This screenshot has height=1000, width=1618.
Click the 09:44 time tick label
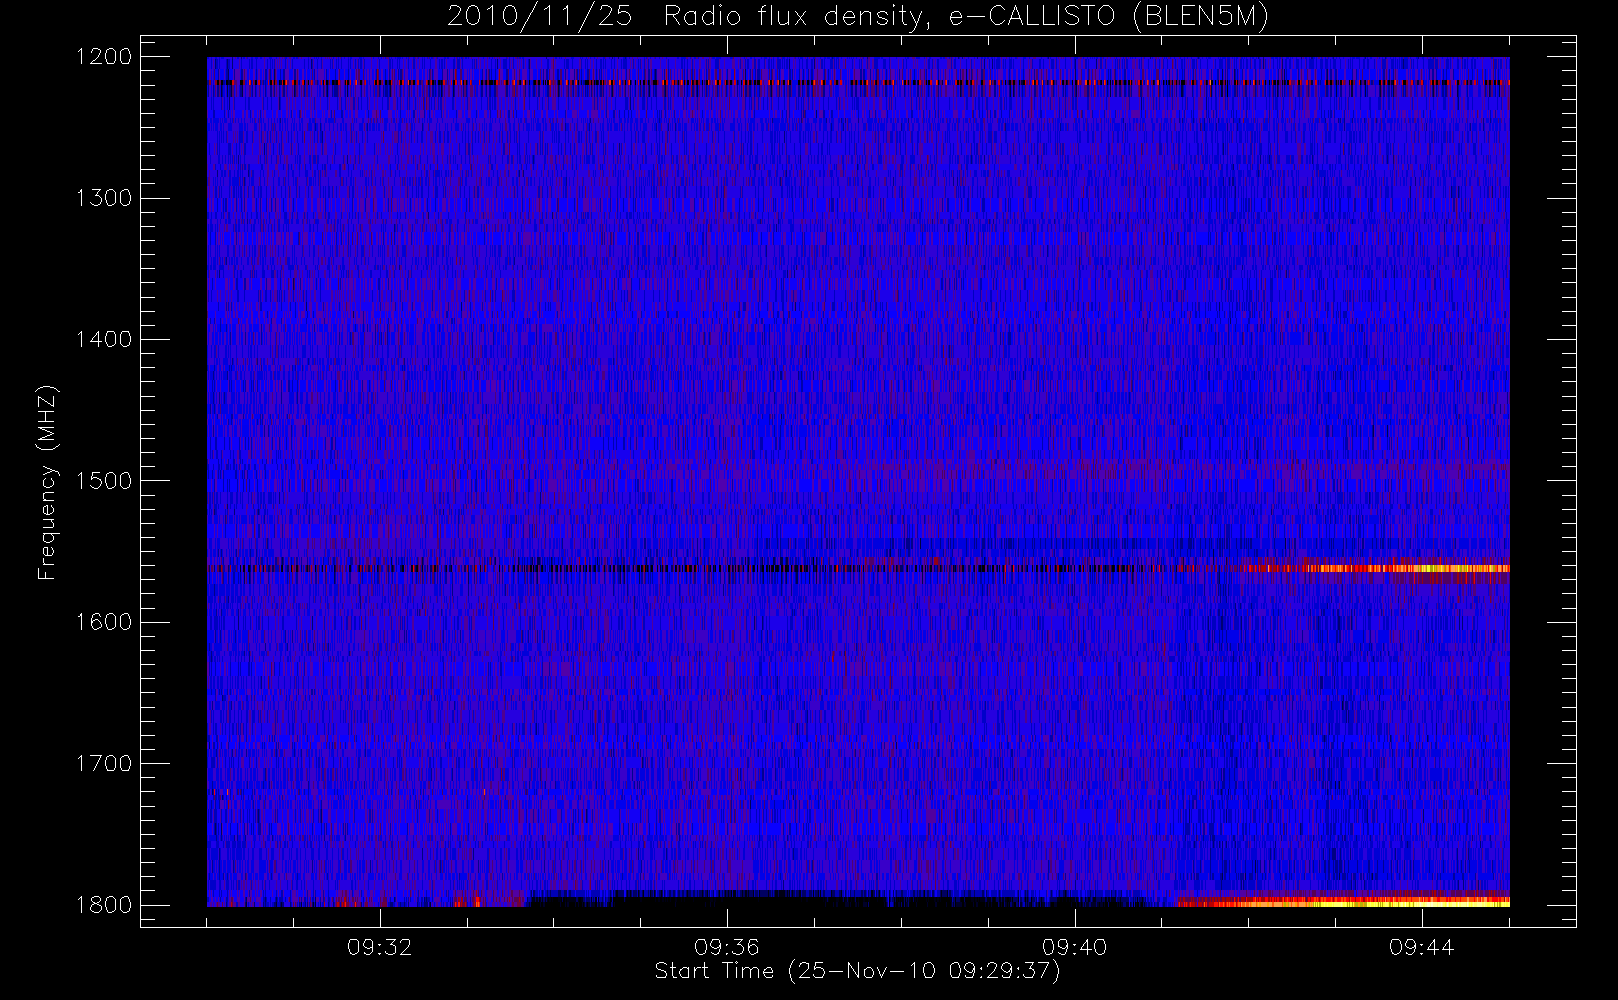click(1421, 947)
